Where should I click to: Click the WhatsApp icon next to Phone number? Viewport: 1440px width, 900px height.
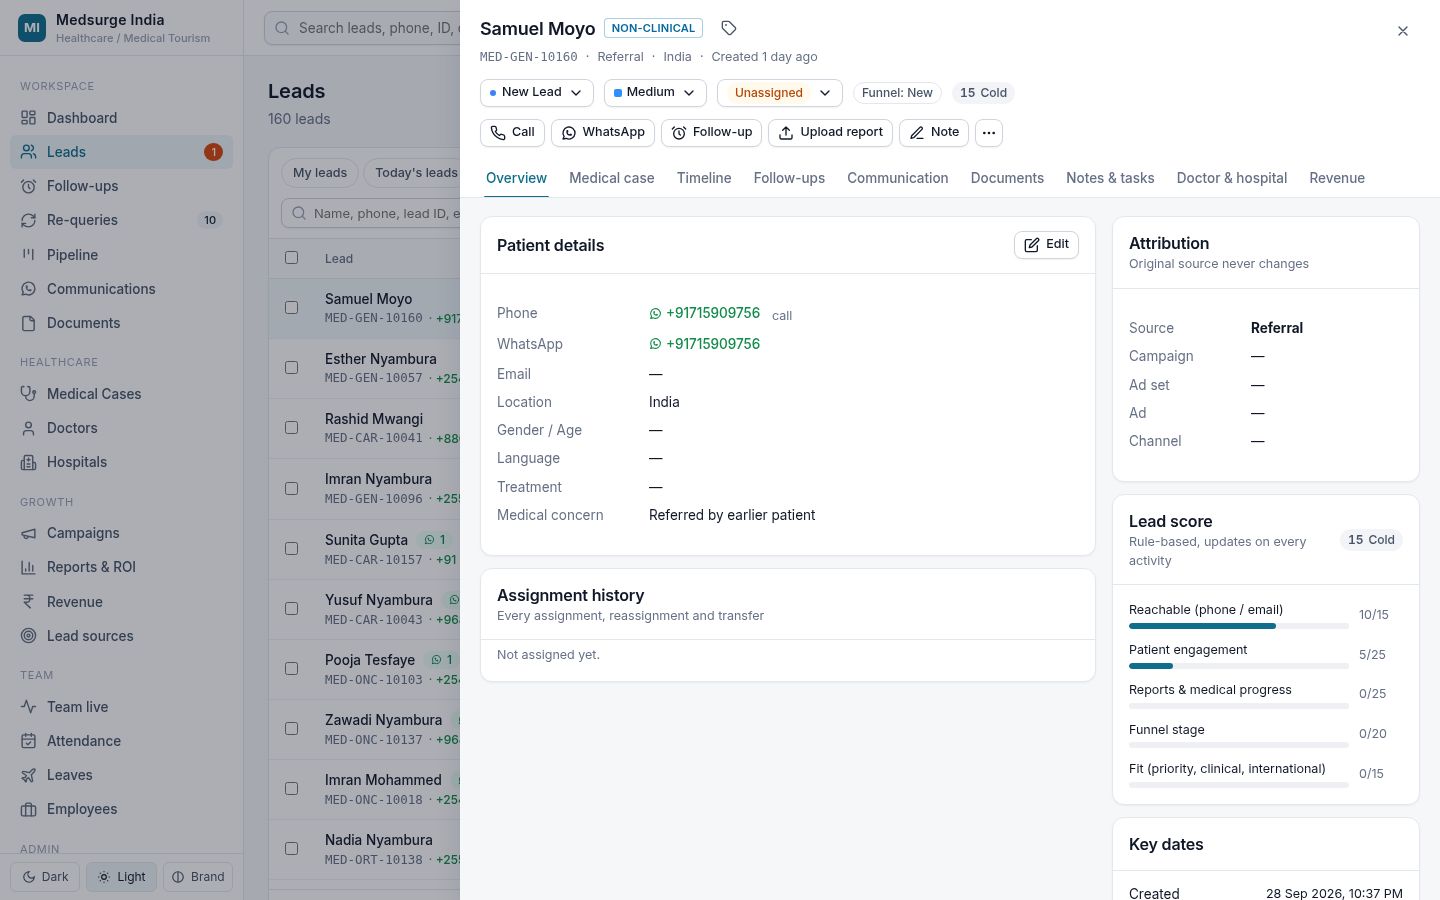pos(655,314)
